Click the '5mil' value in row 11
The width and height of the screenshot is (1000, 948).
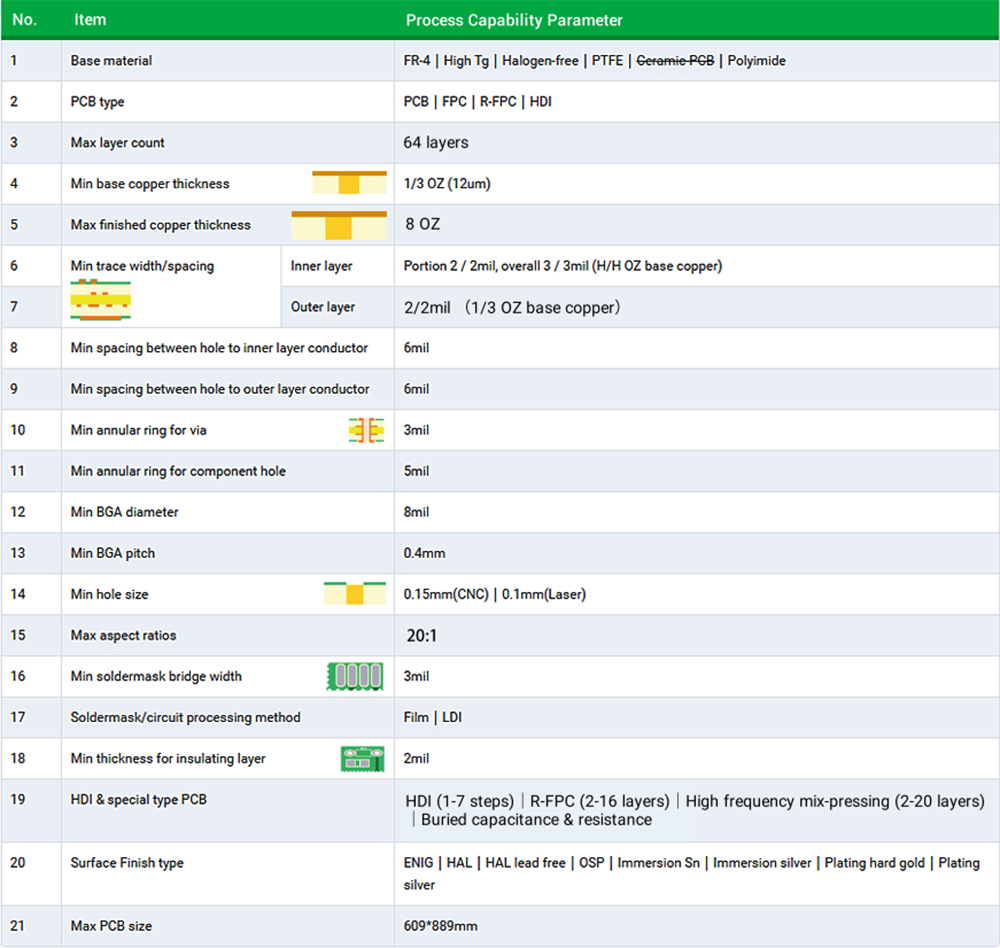(416, 471)
